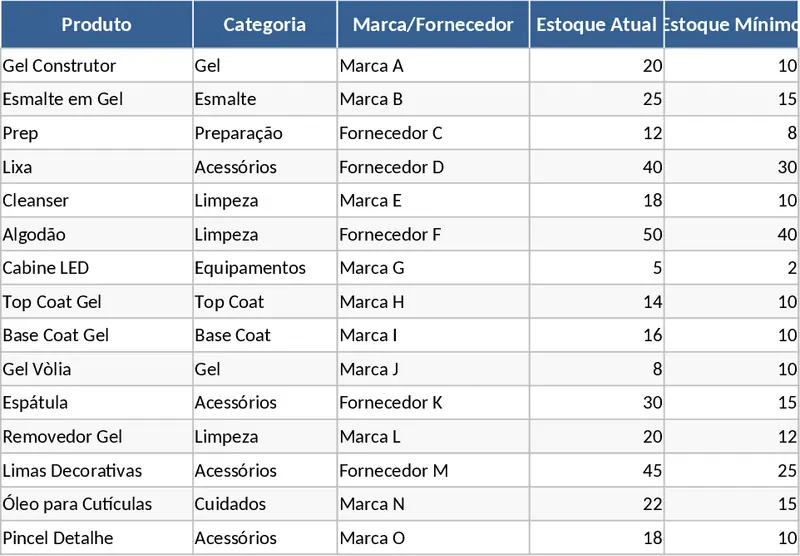Select the Pincel Detalhe product cell
800x556 pixels.
(x=96, y=538)
